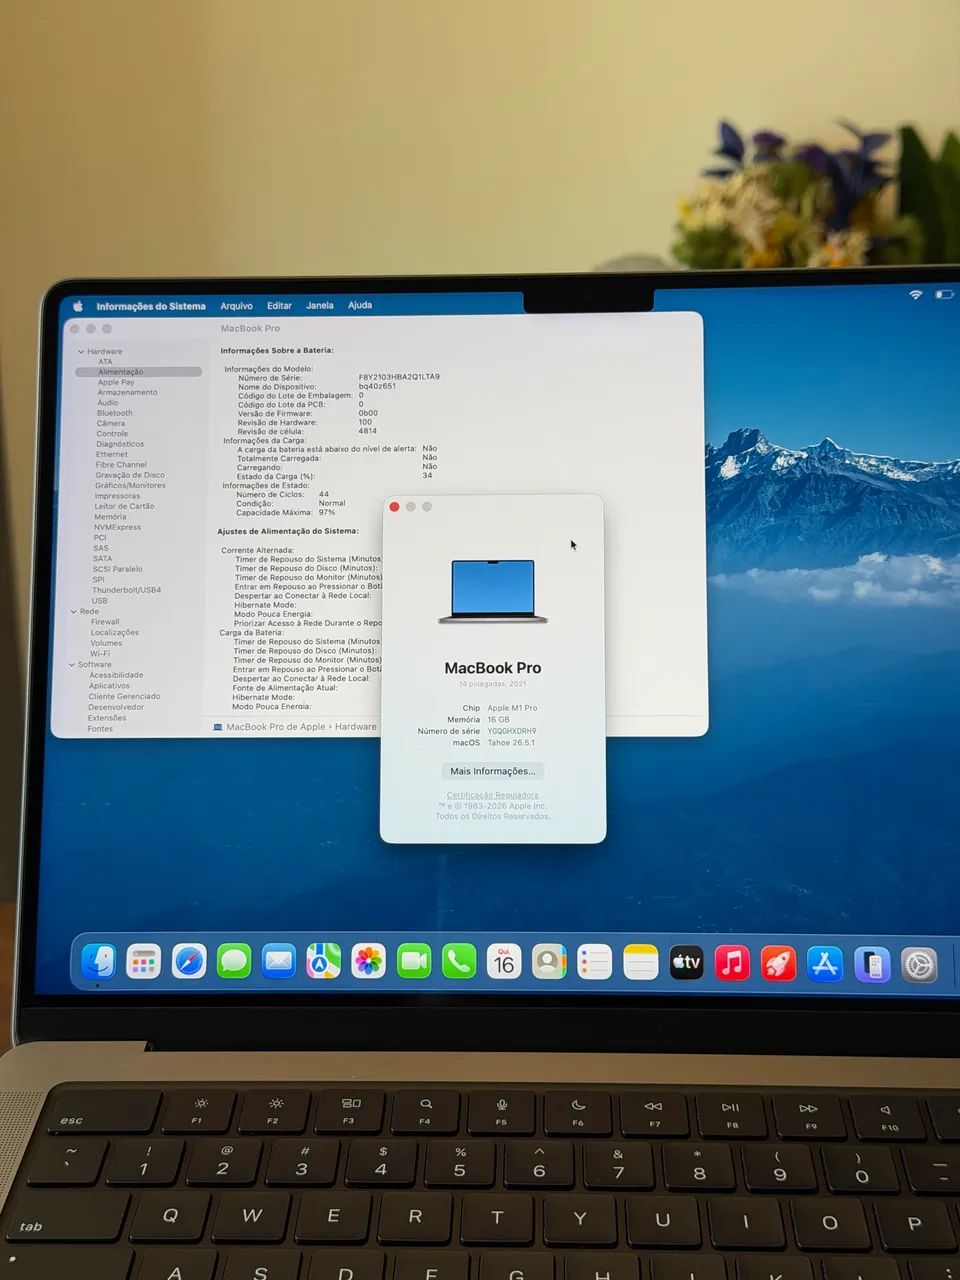
Task: Select Bluetooth in the sidebar
Action: (x=114, y=413)
